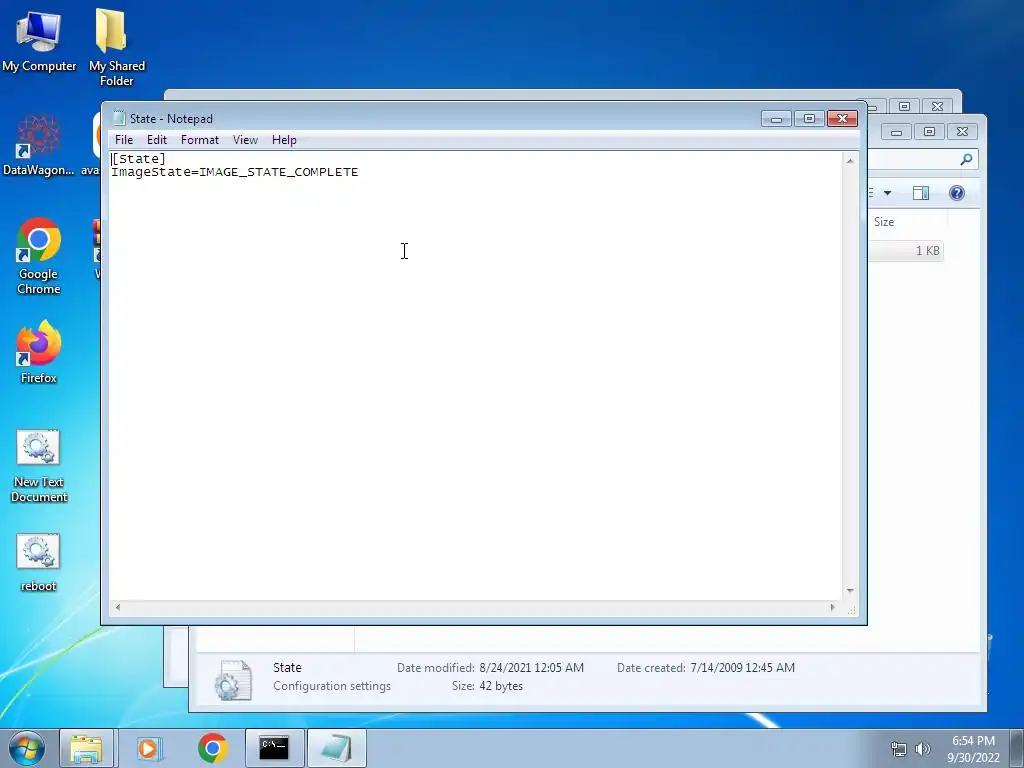The width and height of the screenshot is (1024, 768).
Task: Click the Notepad scroll up arrow
Action: tap(850, 161)
